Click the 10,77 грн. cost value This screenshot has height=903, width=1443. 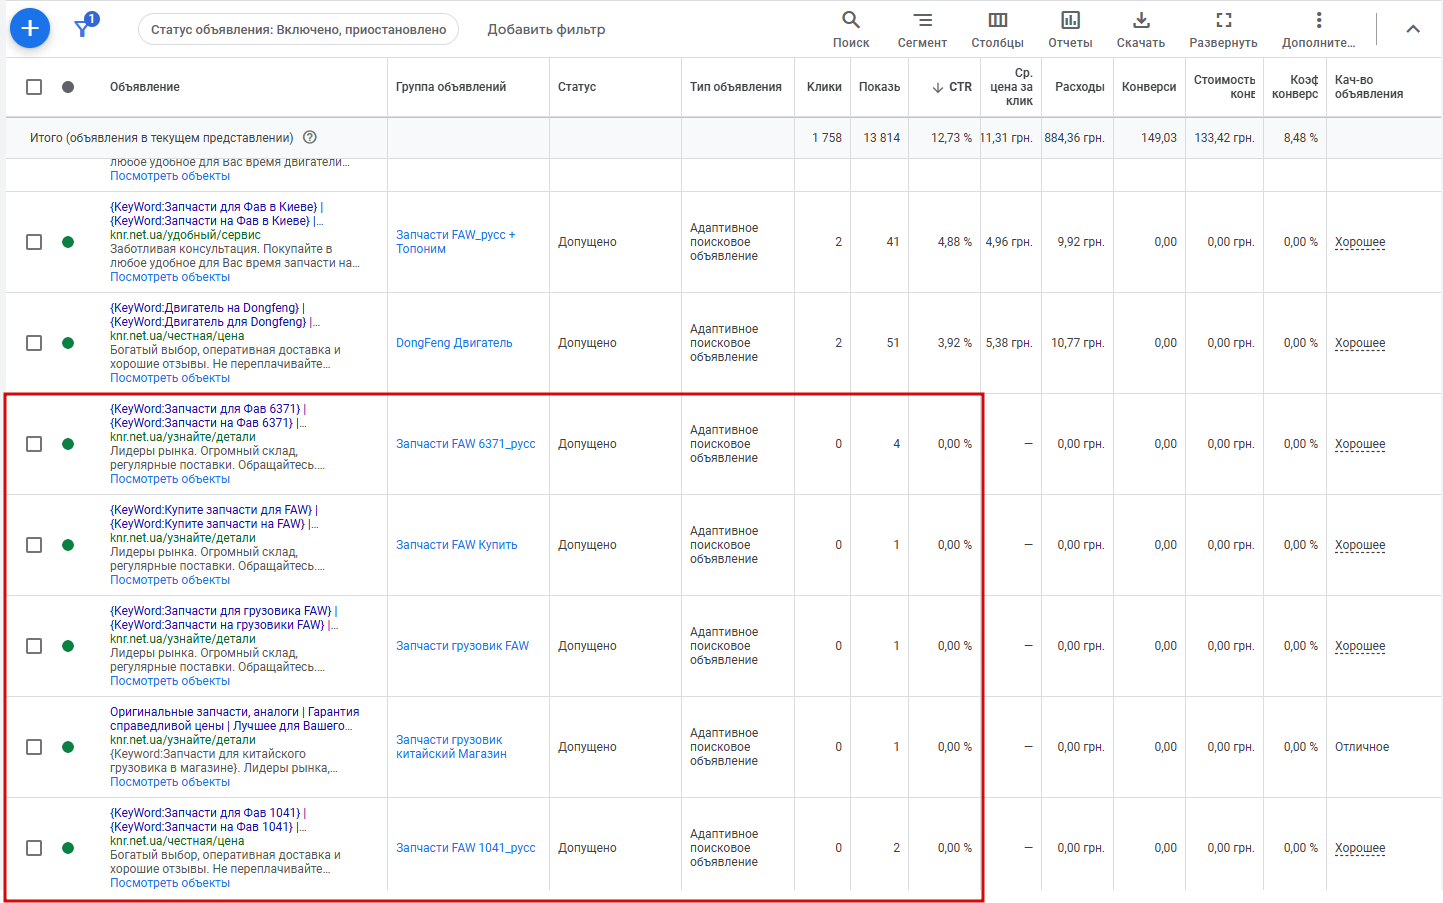[1078, 343]
